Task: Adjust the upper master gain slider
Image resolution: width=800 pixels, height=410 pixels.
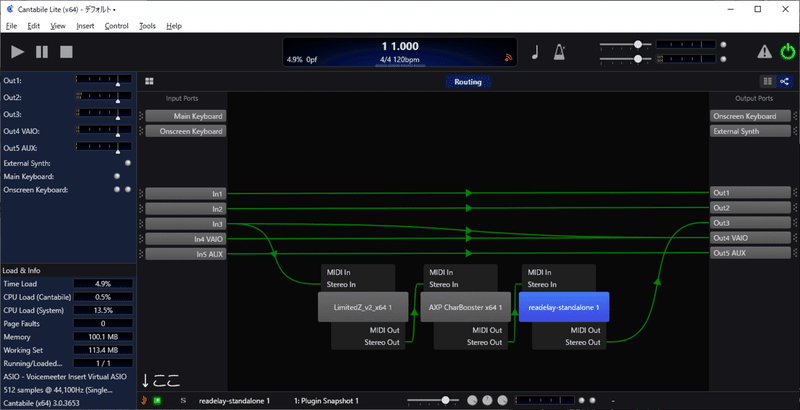Action: tap(638, 45)
